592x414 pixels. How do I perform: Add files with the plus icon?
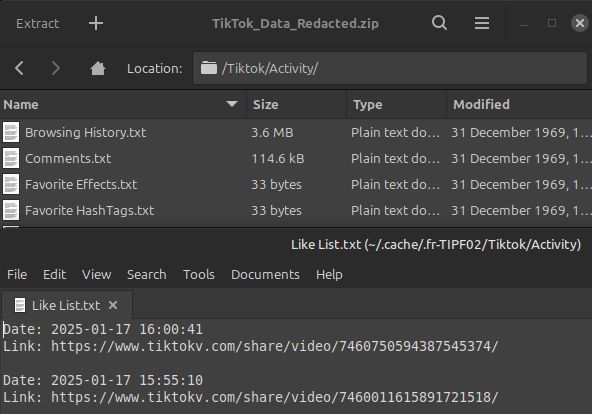click(96, 23)
